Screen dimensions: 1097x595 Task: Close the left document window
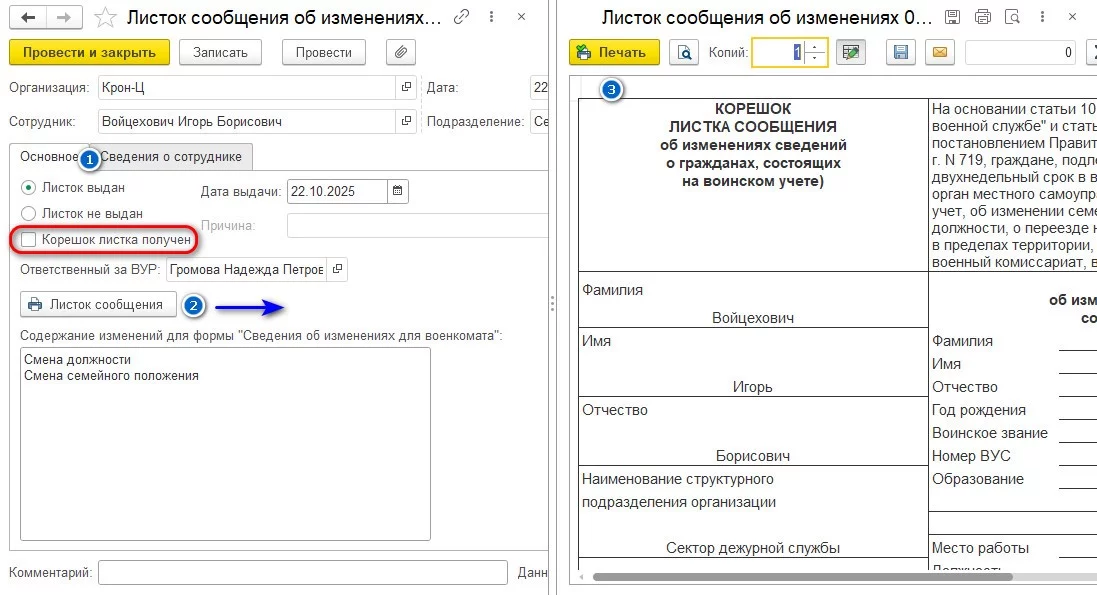pos(521,17)
